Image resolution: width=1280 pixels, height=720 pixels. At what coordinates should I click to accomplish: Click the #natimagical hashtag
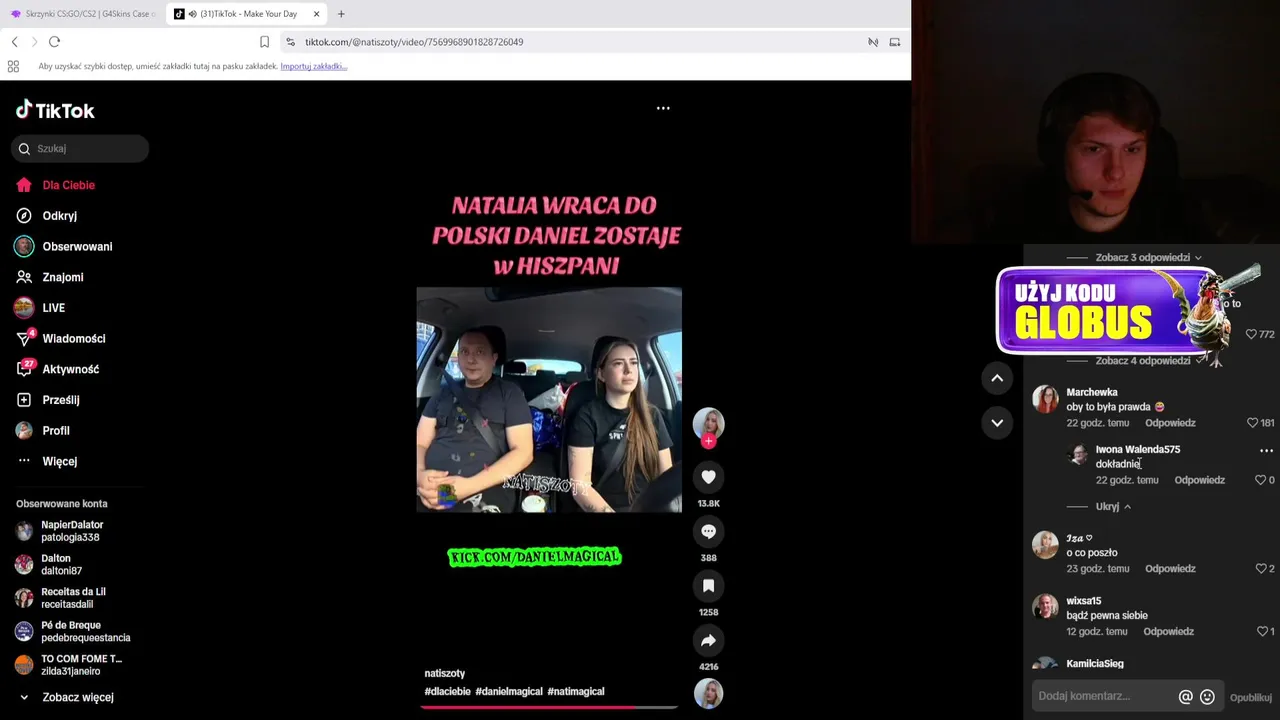tap(576, 691)
